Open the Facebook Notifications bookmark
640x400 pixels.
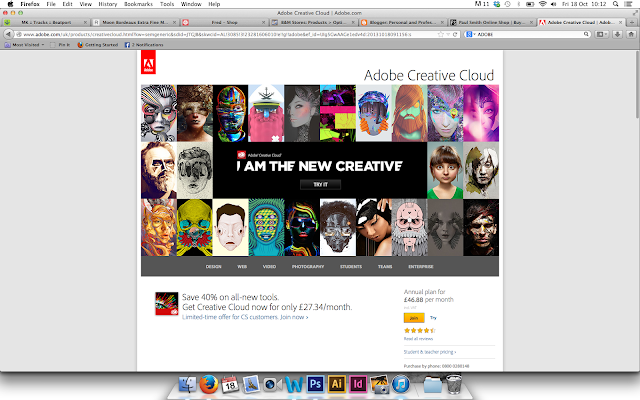(x=144, y=44)
